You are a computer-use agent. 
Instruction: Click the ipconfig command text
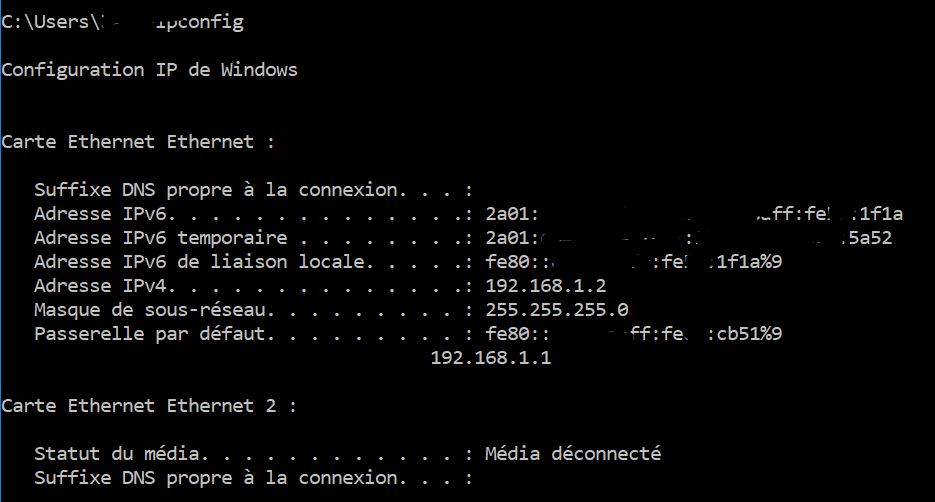pos(198,22)
